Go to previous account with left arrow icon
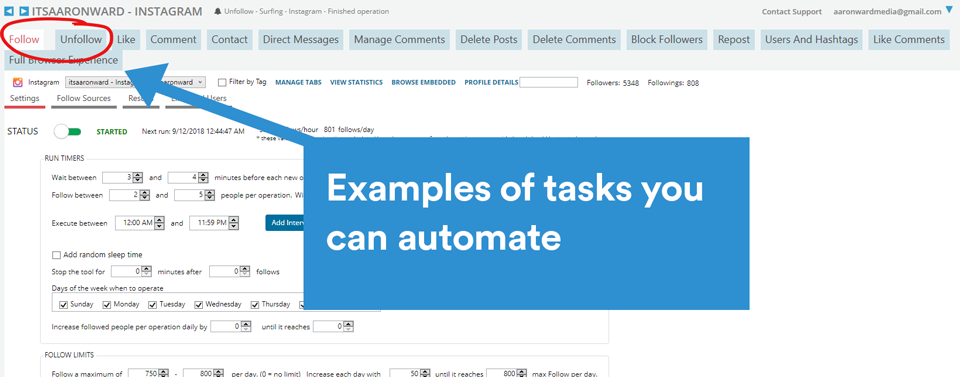The width and height of the screenshot is (960, 377). 9,11
